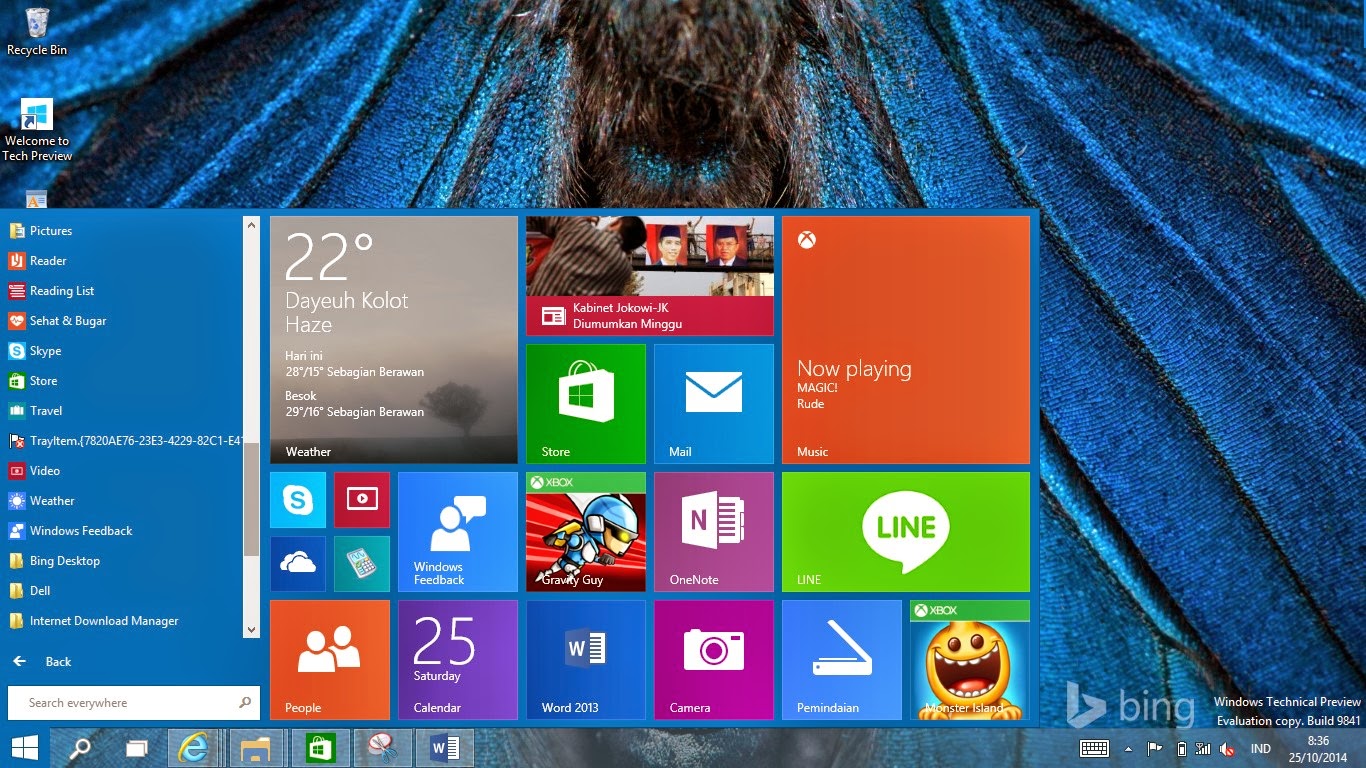Launch Skype from its blue tile
The width and height of the screenshot is (1366, 768).
tap(297, 499)
